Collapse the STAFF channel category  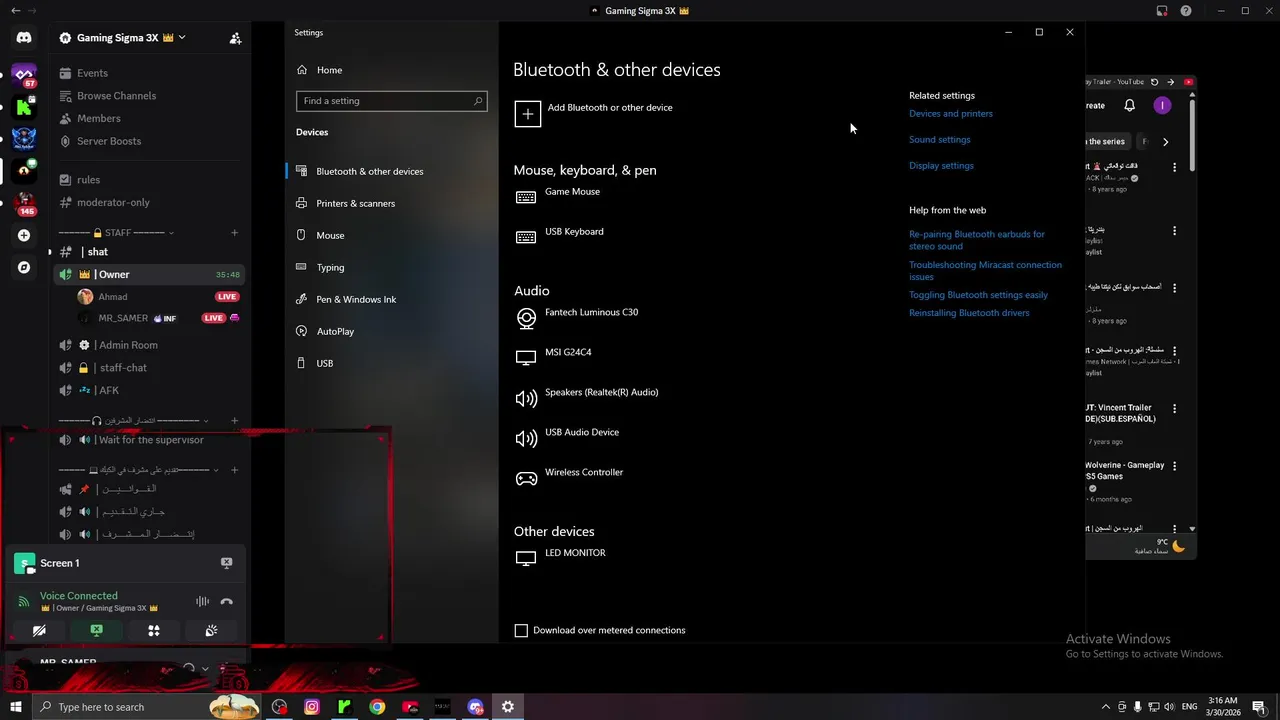click(117, 233)
